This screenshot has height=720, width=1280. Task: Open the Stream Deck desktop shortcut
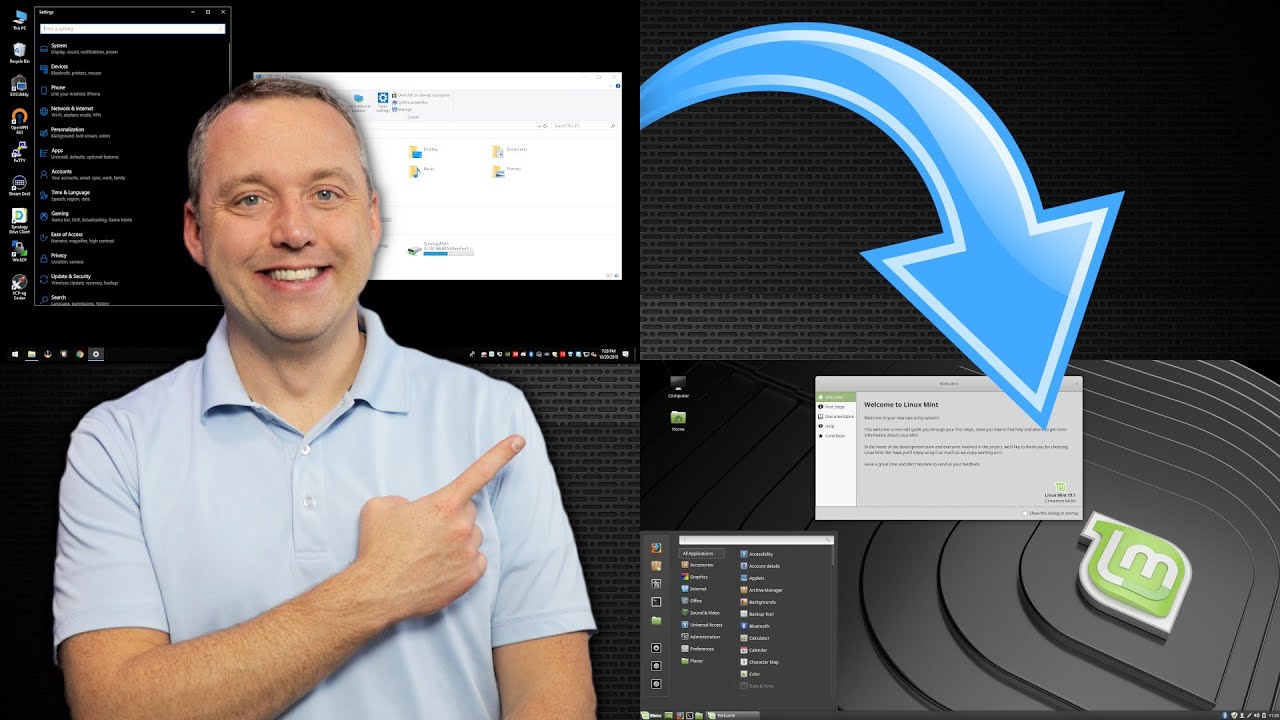[x=19, y=185]
